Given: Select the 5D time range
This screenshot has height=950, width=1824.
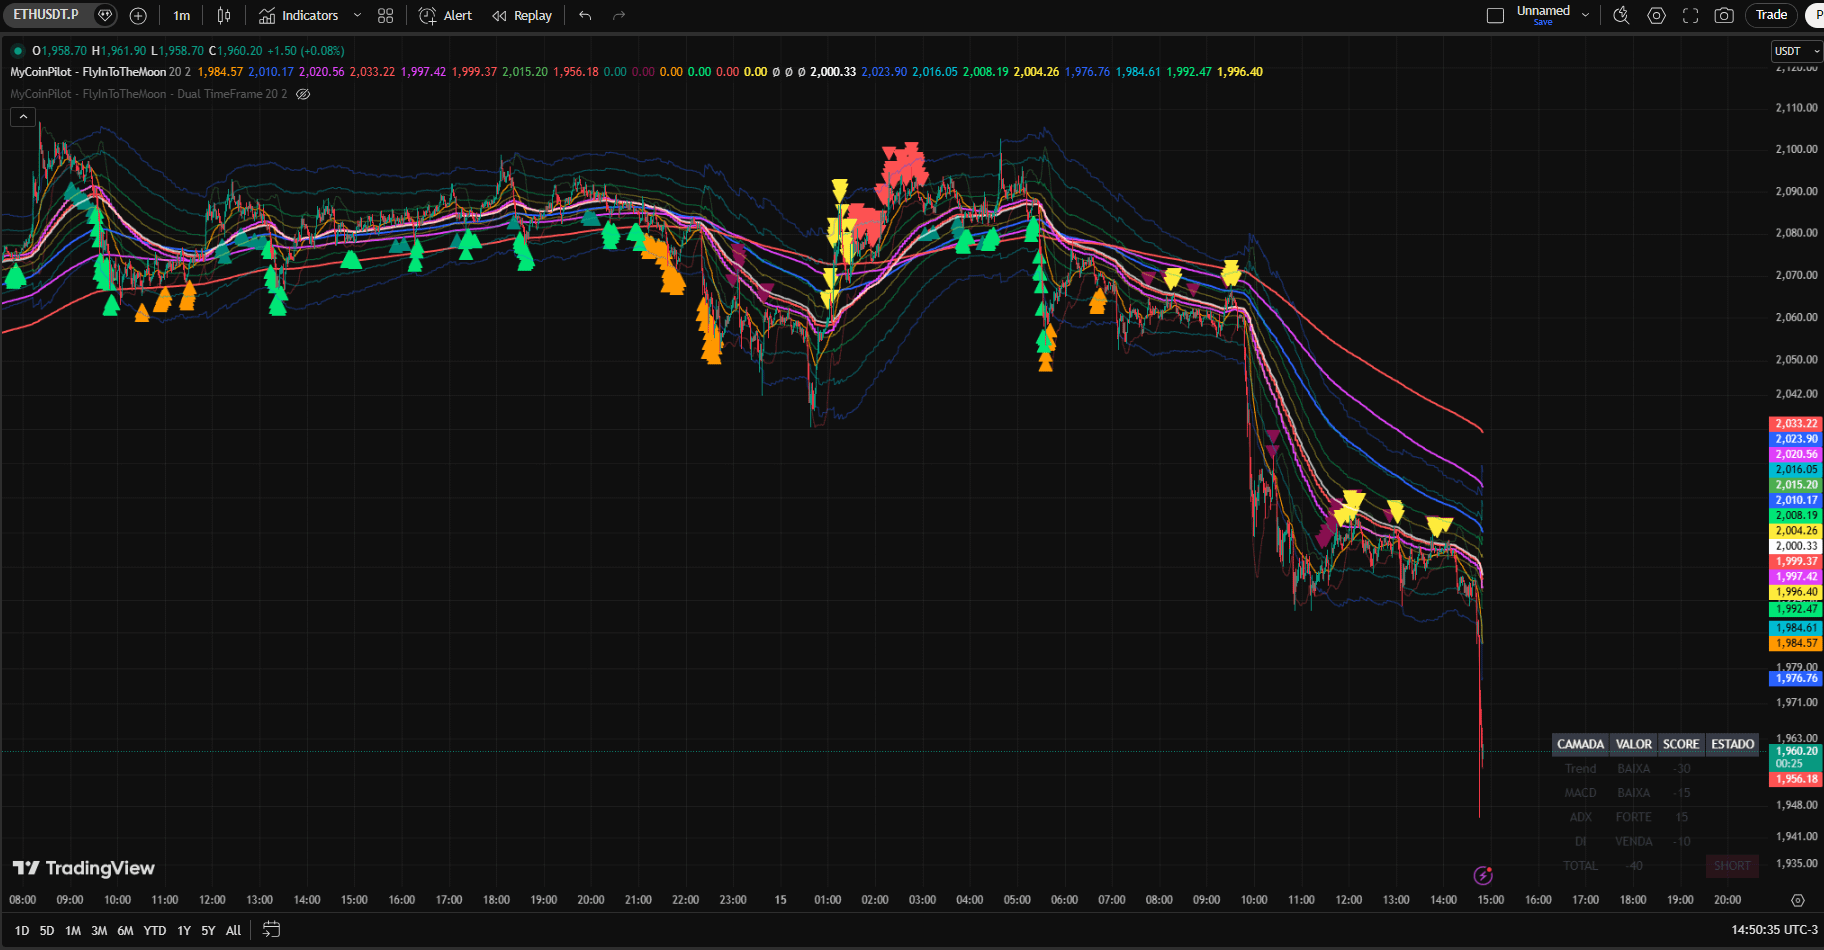Looking at the screenshot, I should [47, 930].
